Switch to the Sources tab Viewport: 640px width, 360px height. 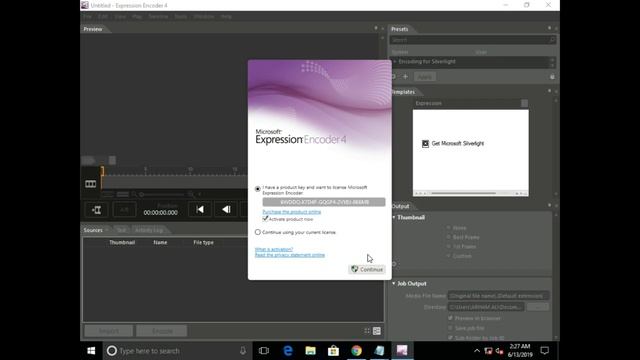(x=93, y=230)
